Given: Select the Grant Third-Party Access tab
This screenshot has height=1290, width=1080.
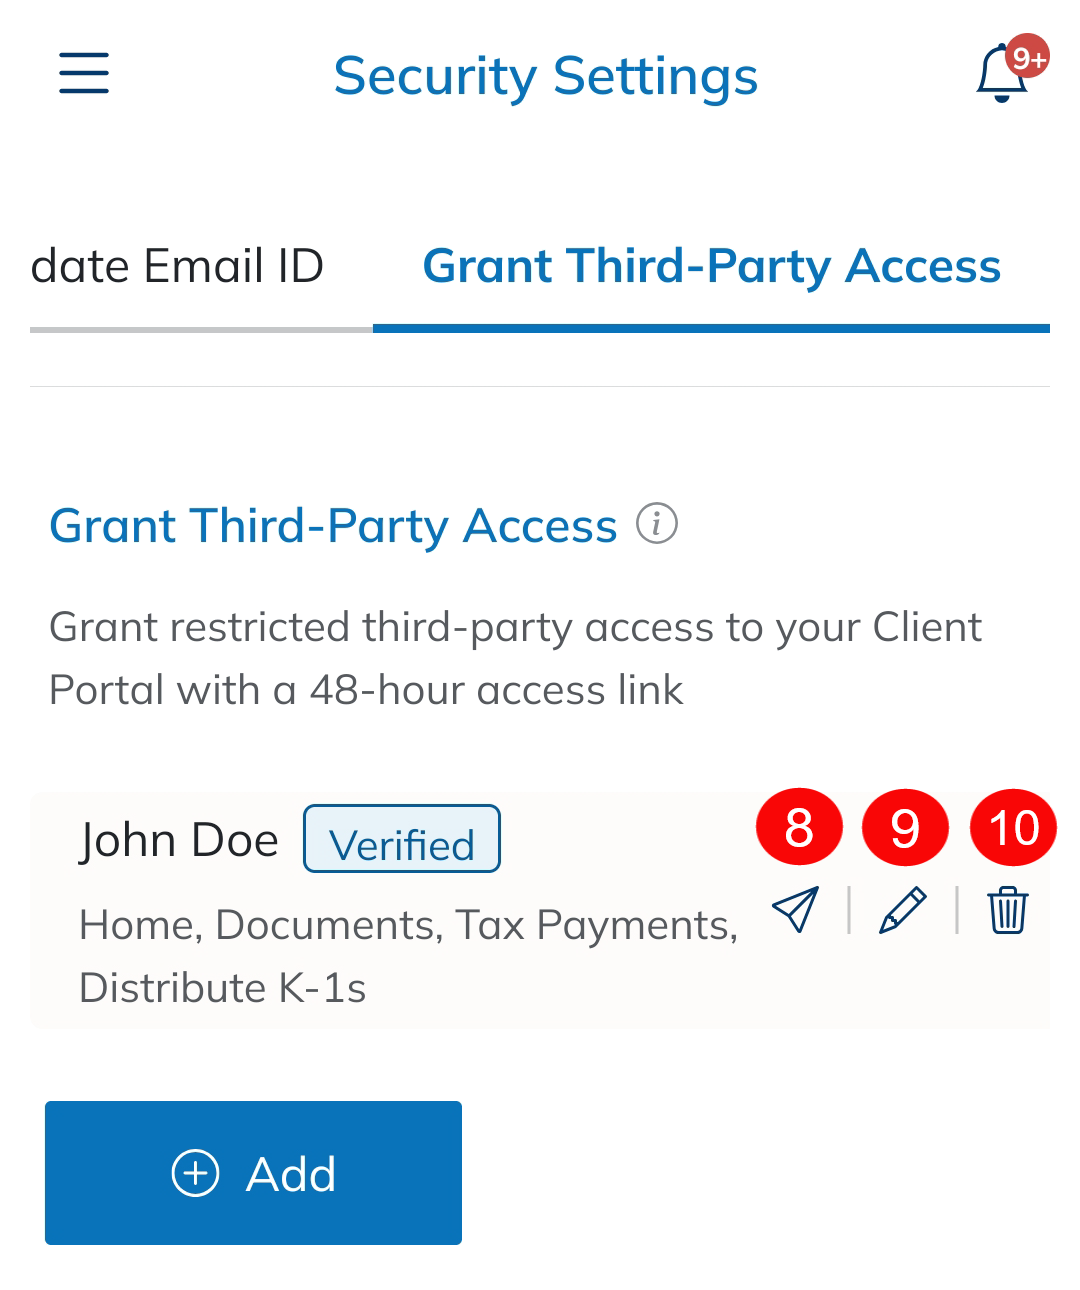Looking at the screenshot, I should (711, 267).
